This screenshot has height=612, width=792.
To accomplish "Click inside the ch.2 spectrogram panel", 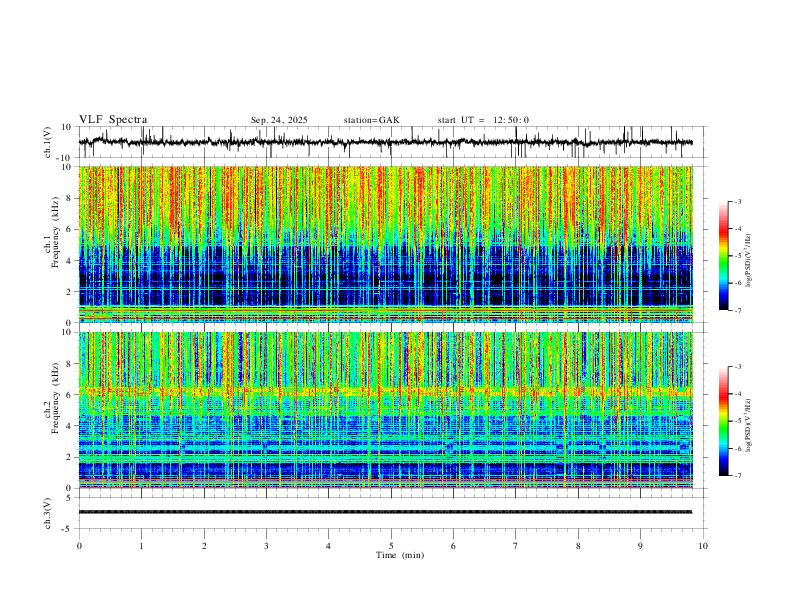I will pyautogui.click(x=385, y=410).
